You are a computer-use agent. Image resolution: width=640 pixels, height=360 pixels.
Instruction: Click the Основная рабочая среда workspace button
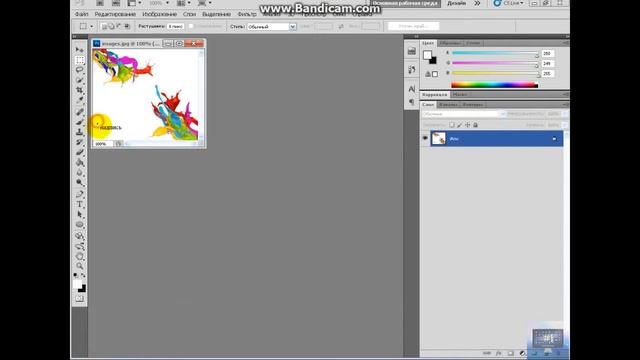(405, 3)
